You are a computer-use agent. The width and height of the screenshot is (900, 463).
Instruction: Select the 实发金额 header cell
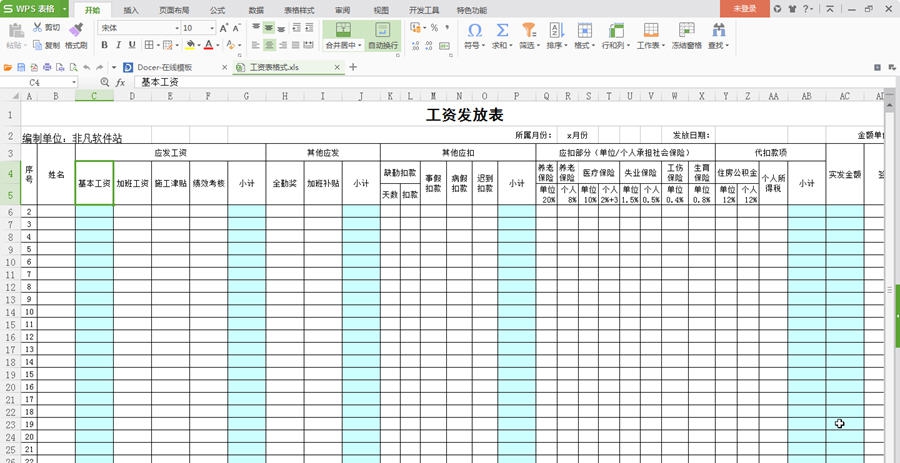(845, 174)
